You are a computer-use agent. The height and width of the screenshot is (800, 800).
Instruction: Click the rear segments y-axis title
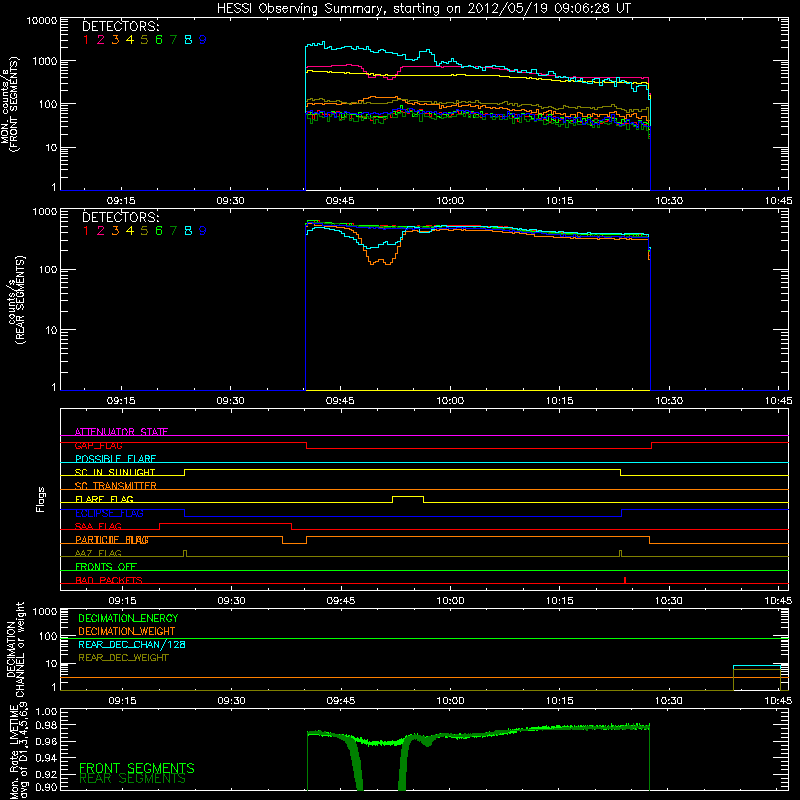click(16, 300)
